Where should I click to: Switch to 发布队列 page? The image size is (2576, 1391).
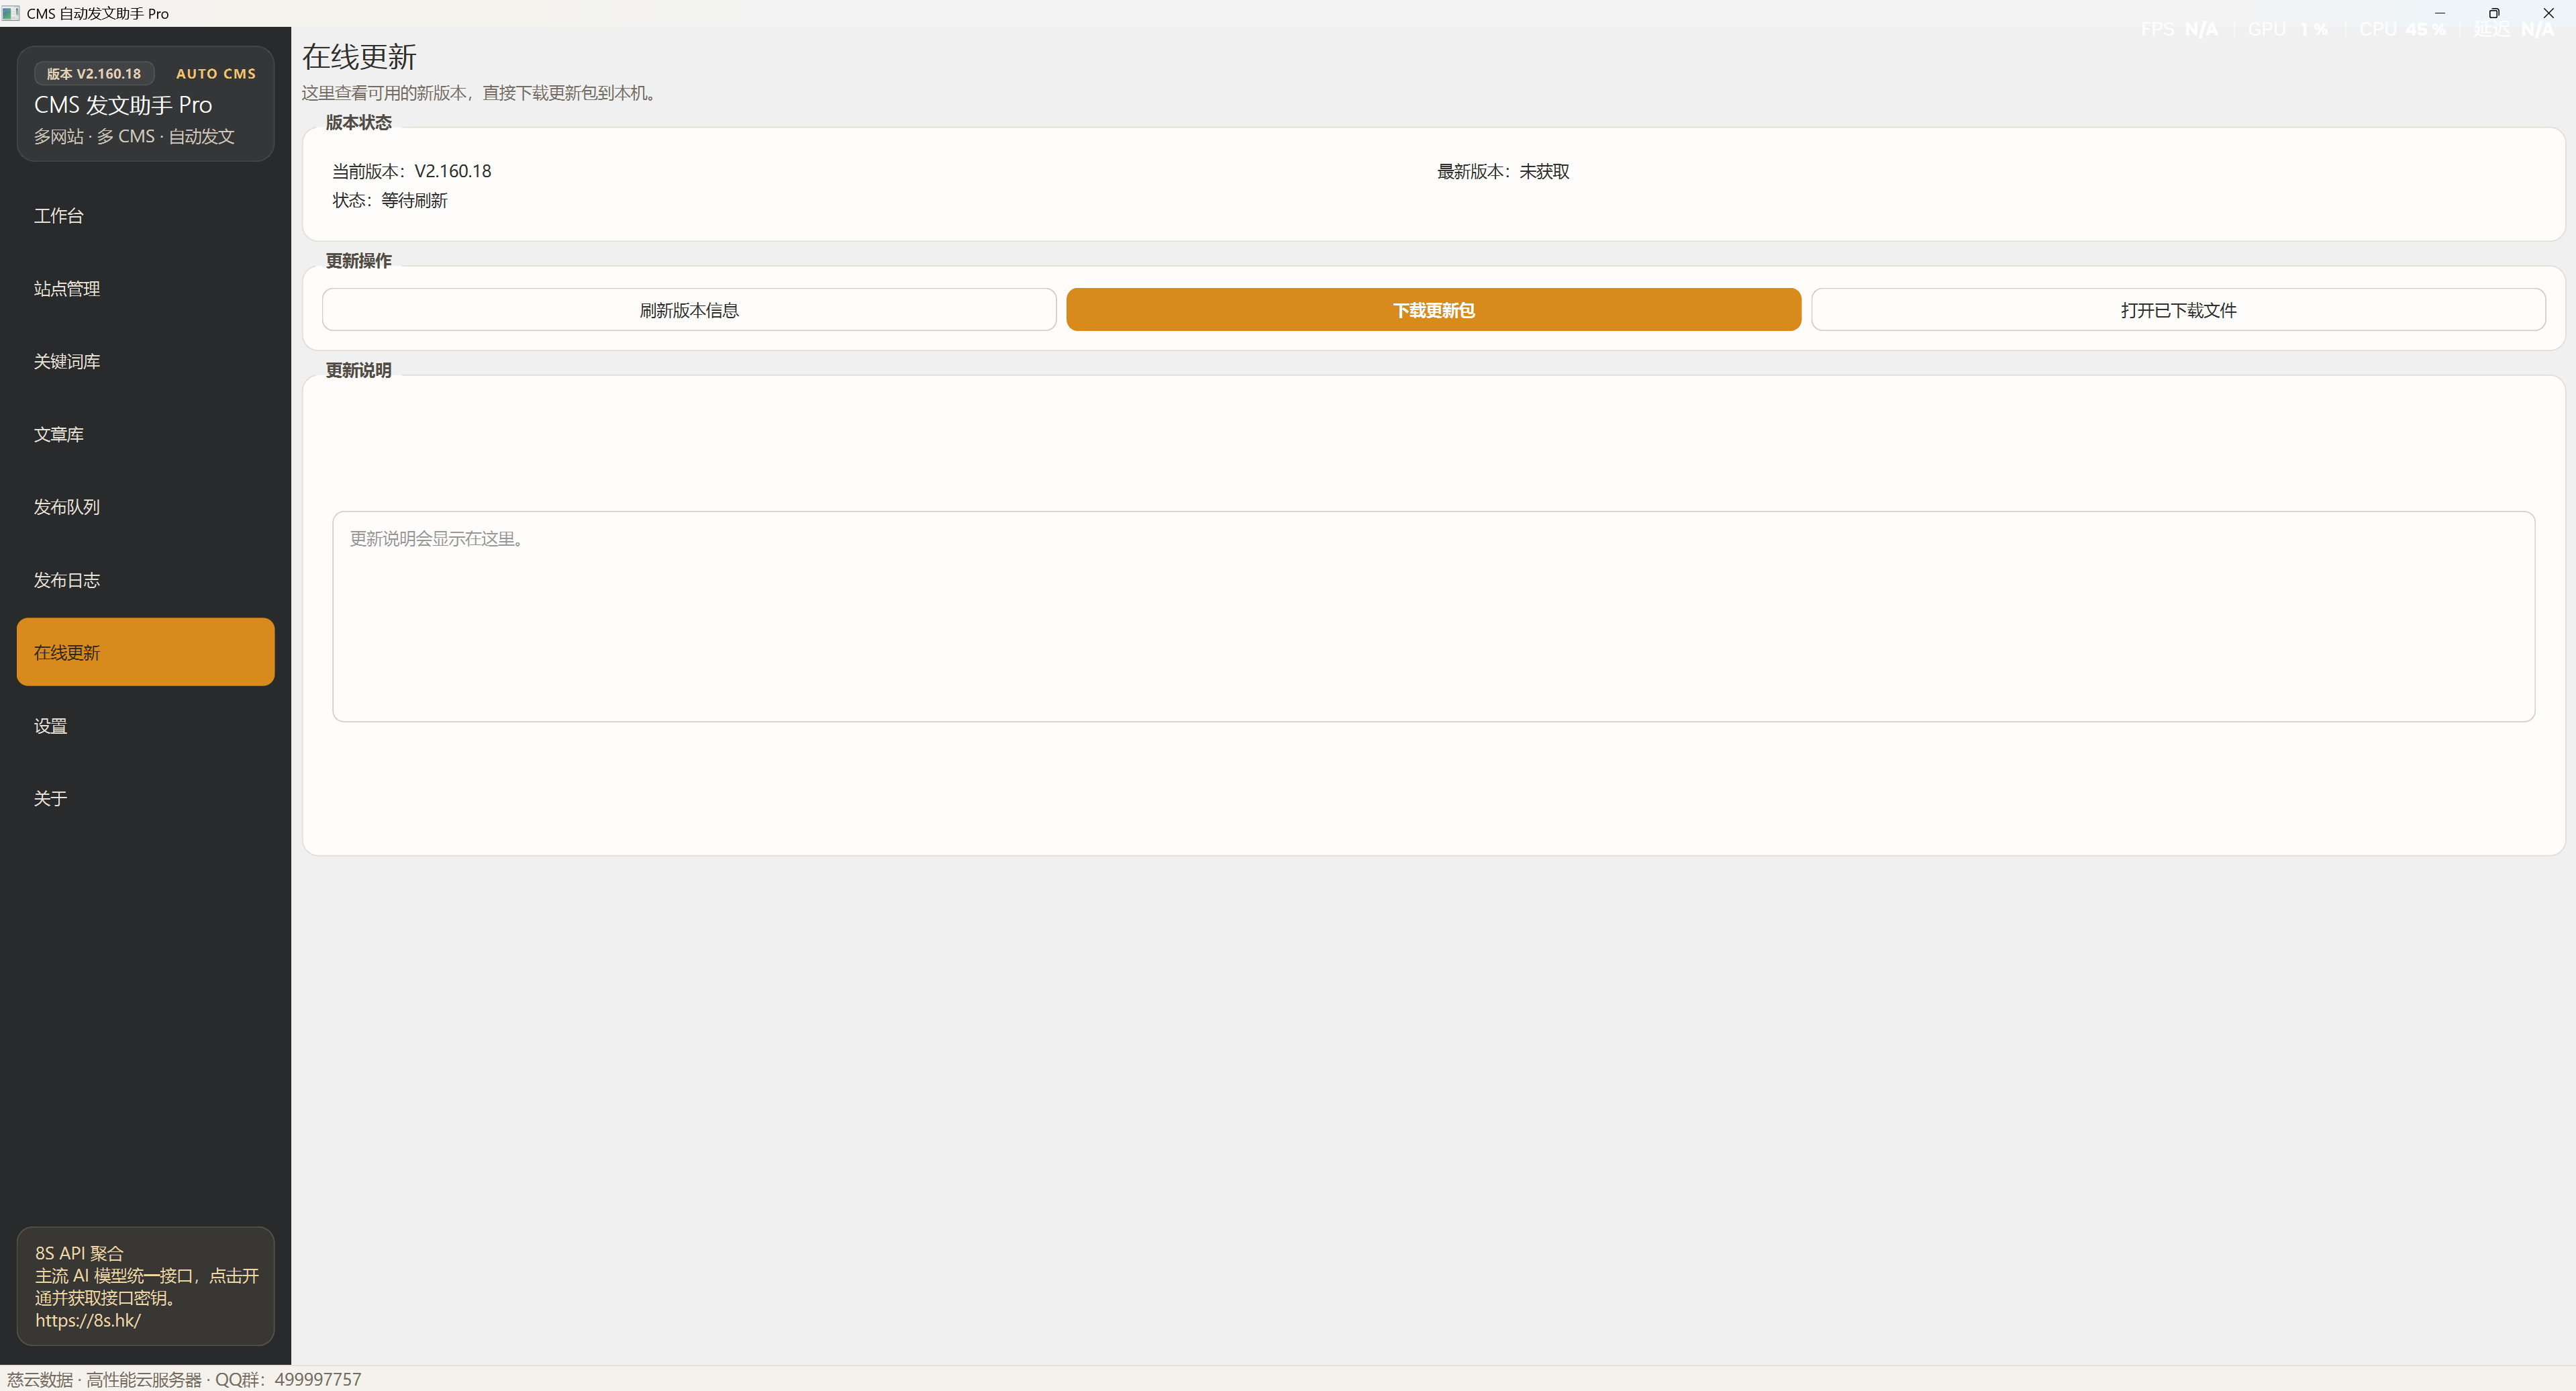145,507
